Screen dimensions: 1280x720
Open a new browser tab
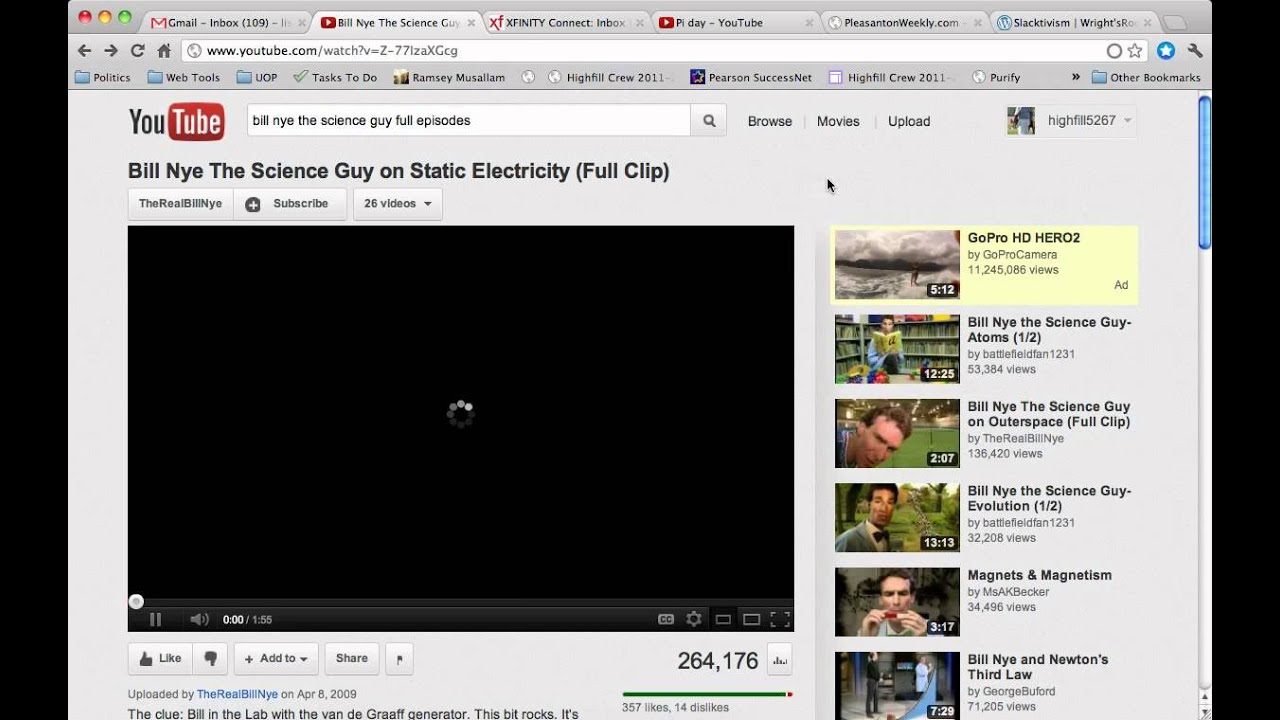point(1176,22)
